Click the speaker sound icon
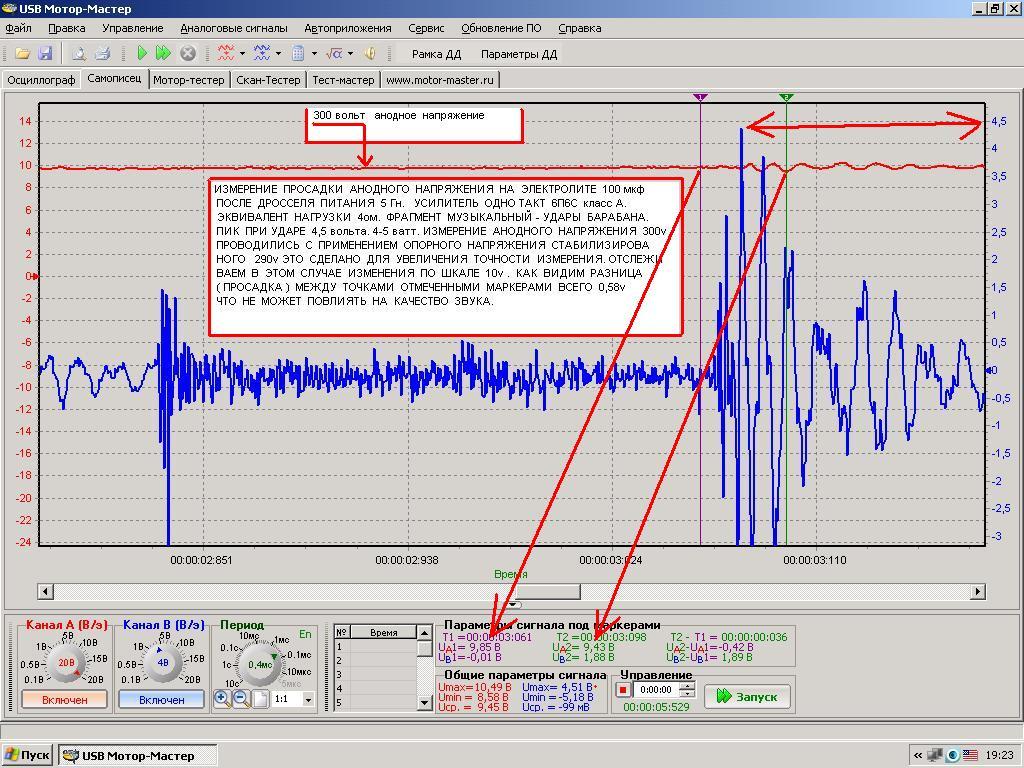 click(x=369, y=54)
